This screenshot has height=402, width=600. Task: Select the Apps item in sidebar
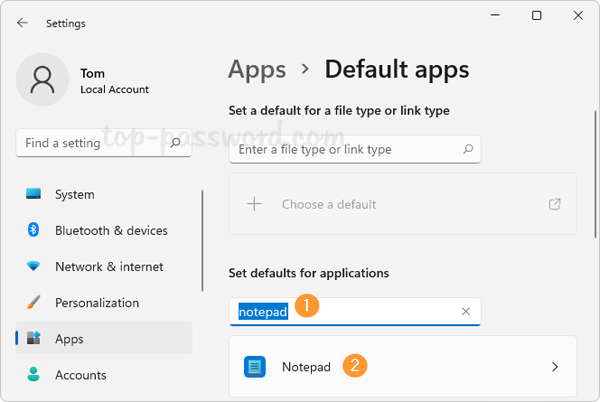click(70, 339)
